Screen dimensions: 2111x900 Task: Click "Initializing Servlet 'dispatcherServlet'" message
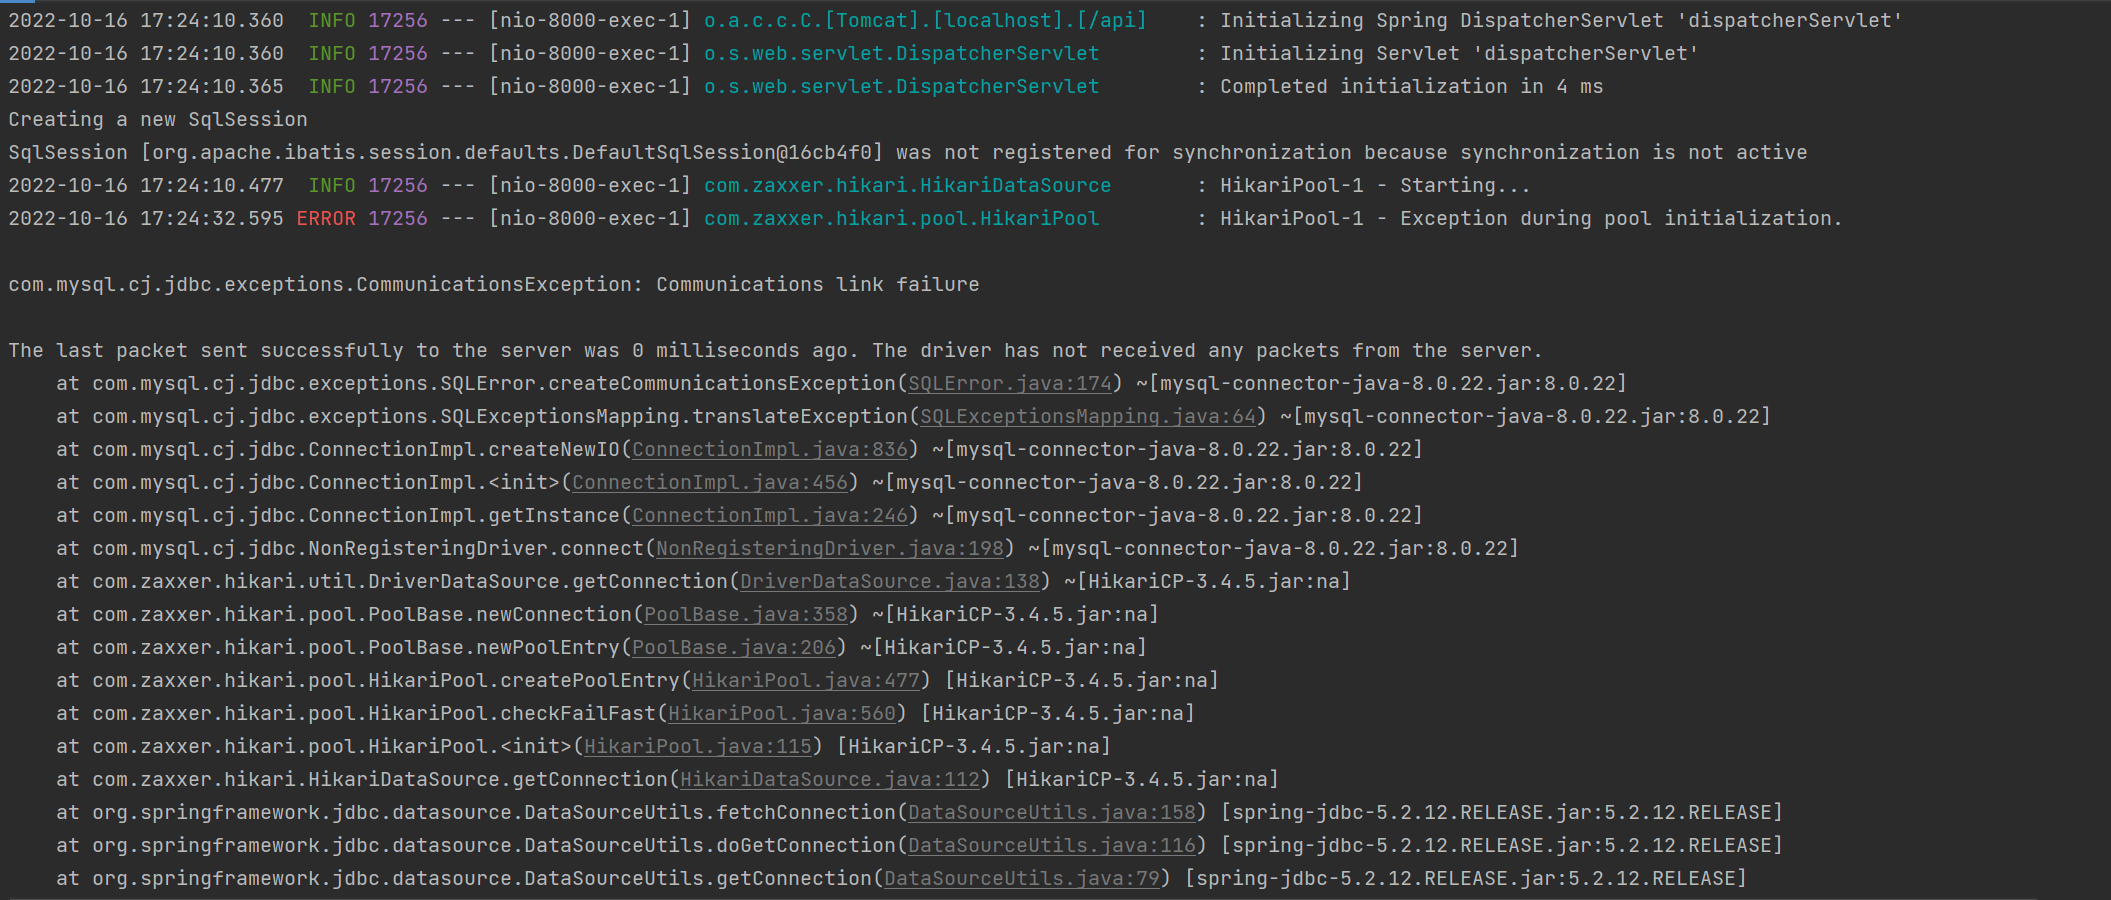point(1459,53)
